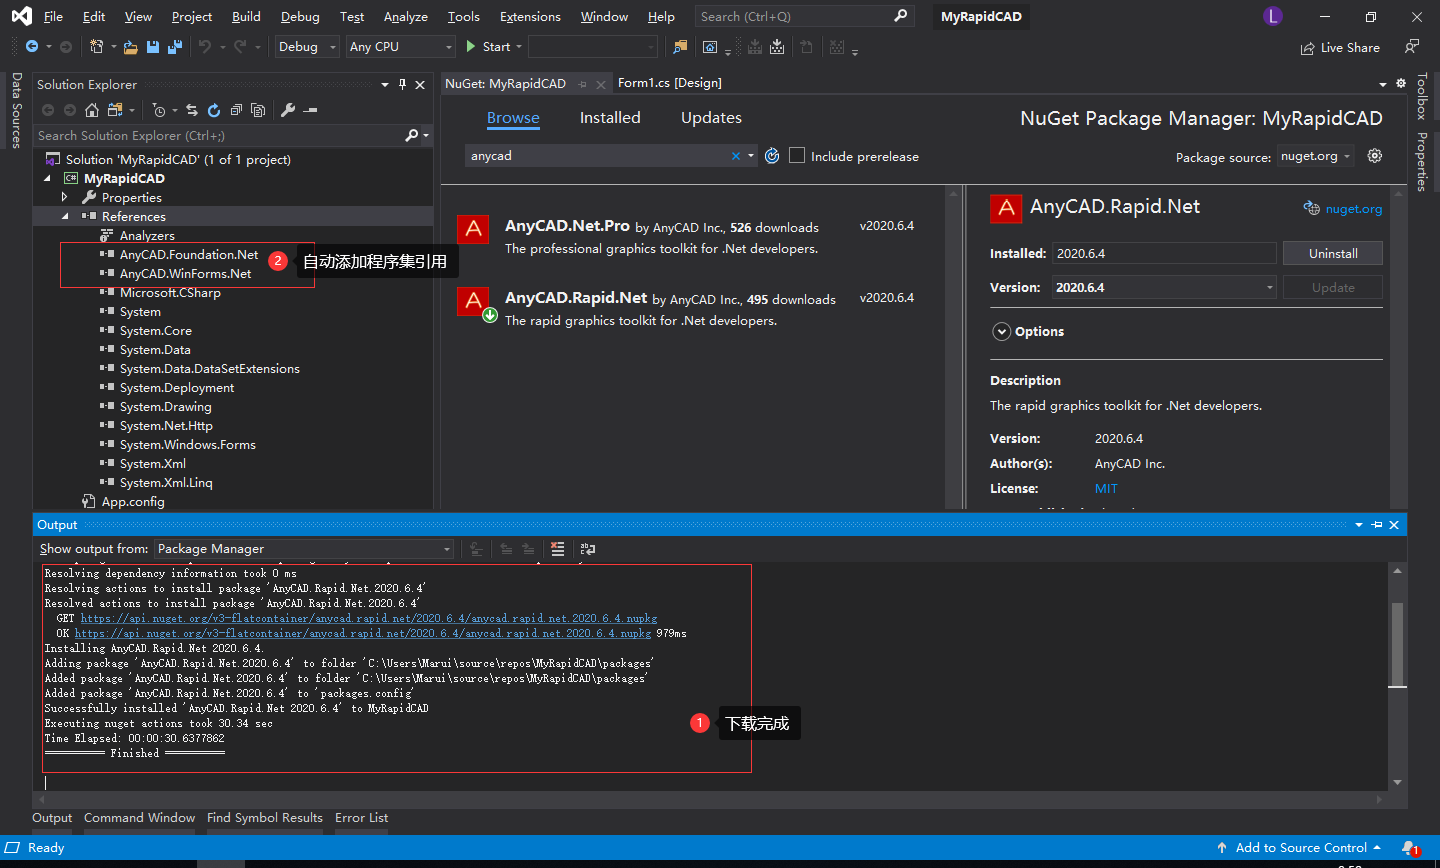The height and width of the screenshot is (868, 1440).
Task: Expand the Options section
Action: [1001, 332]
